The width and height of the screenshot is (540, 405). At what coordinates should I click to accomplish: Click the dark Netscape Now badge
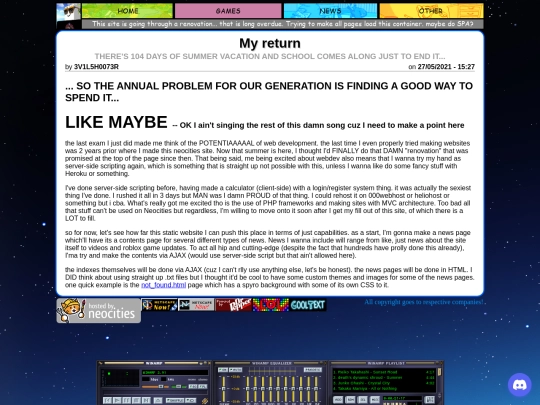coord(159,305)
